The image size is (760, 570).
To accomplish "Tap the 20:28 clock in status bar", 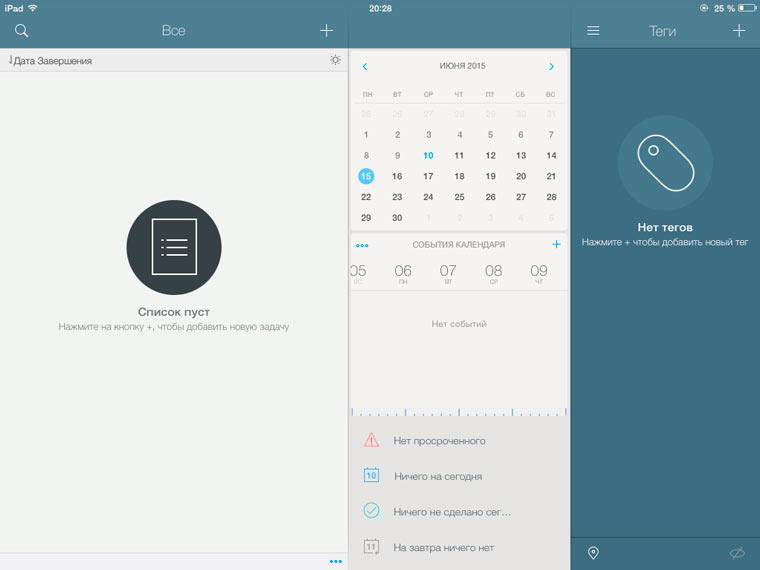I will 380,8.
